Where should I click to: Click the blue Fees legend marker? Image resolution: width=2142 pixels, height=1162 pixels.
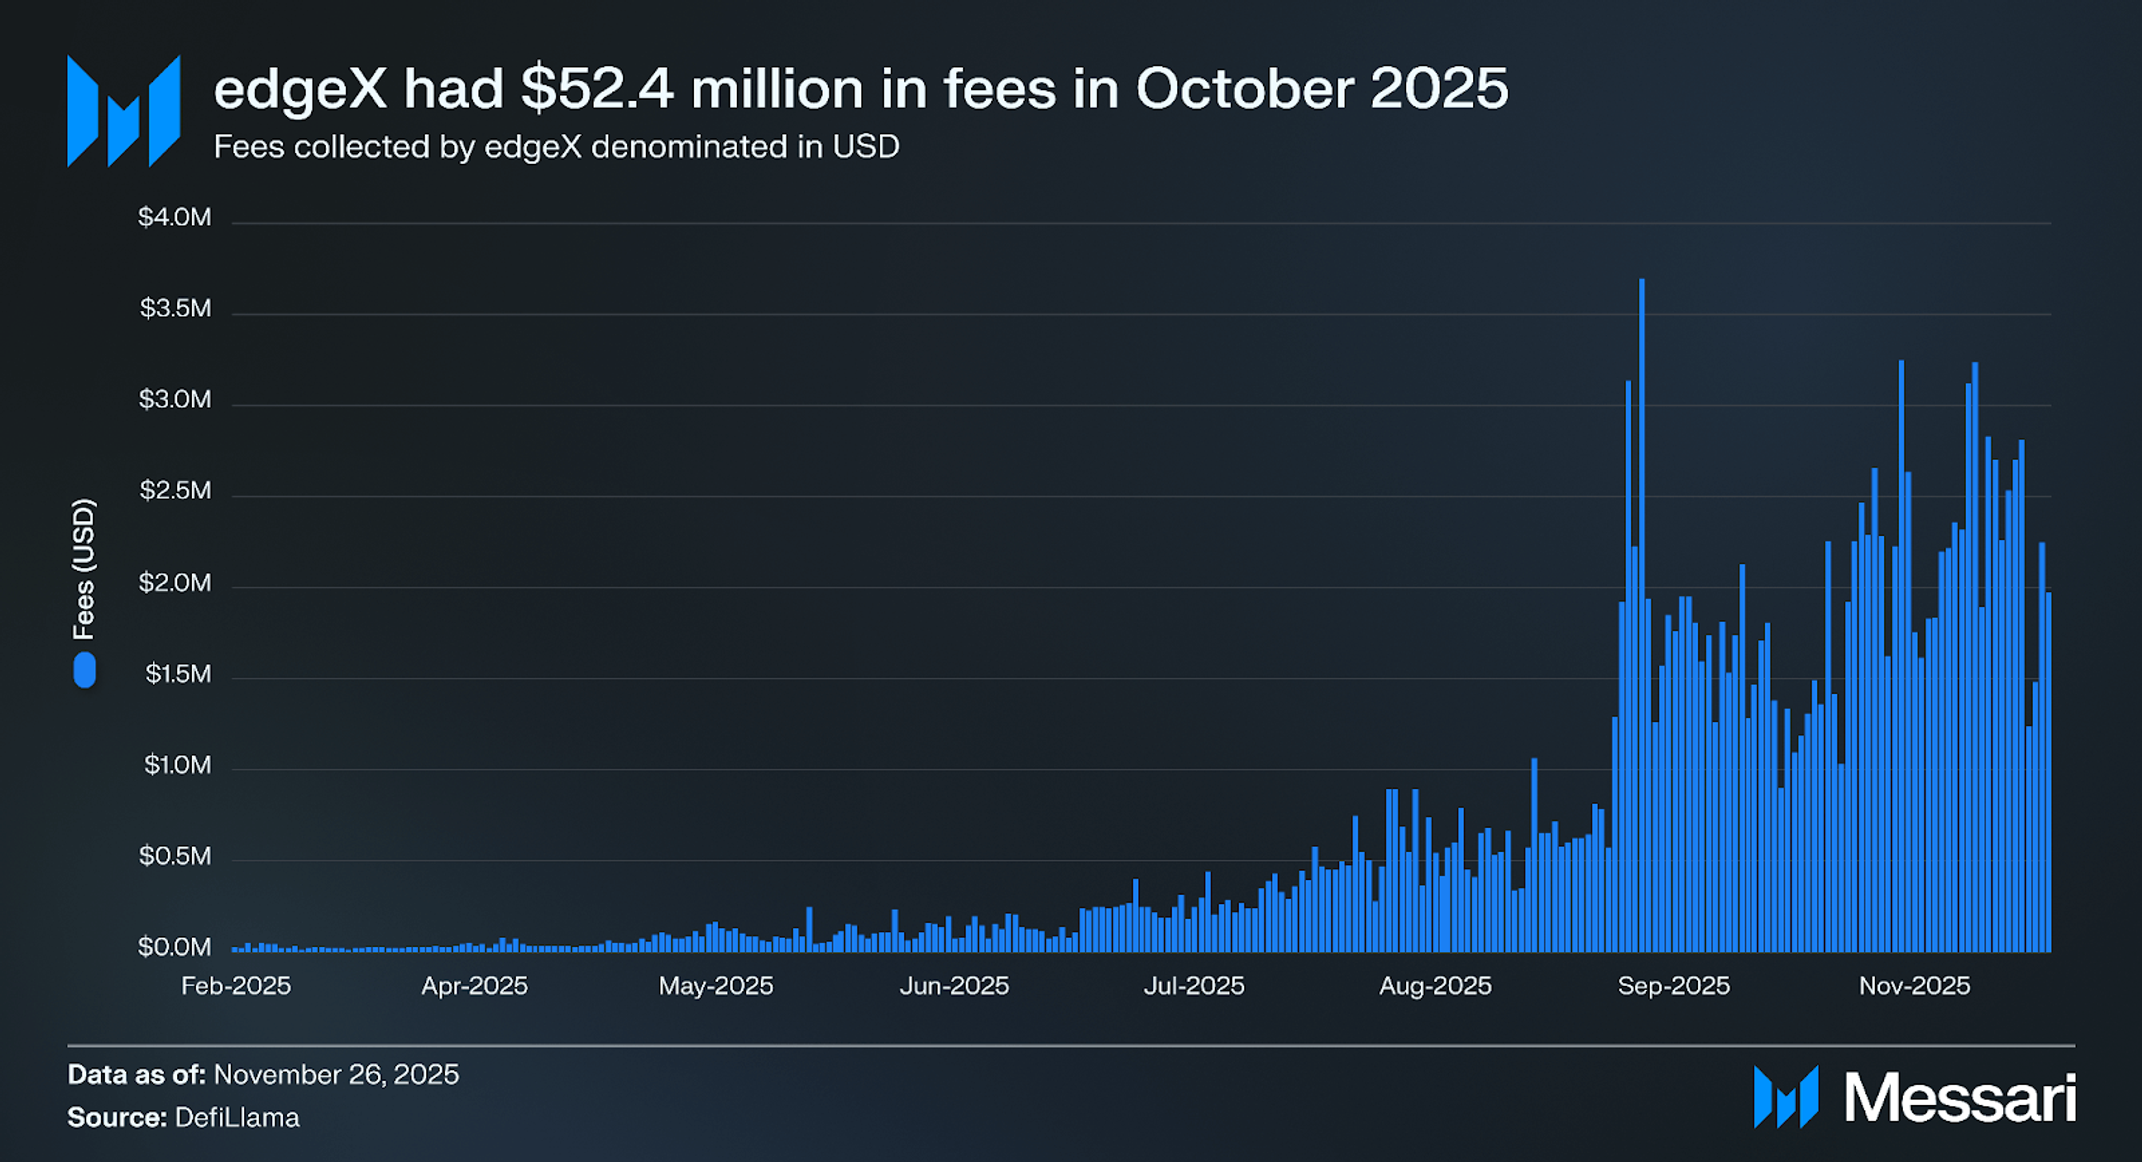point(85,670)
